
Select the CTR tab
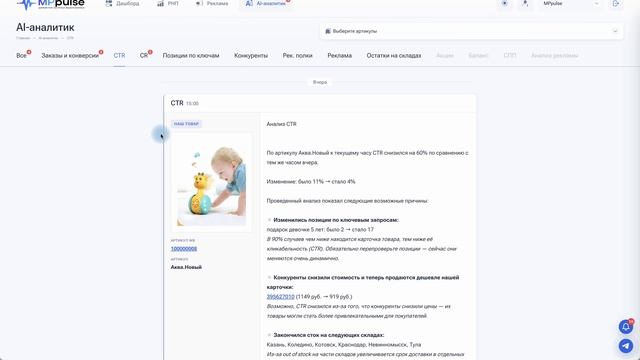pos(119,56)
